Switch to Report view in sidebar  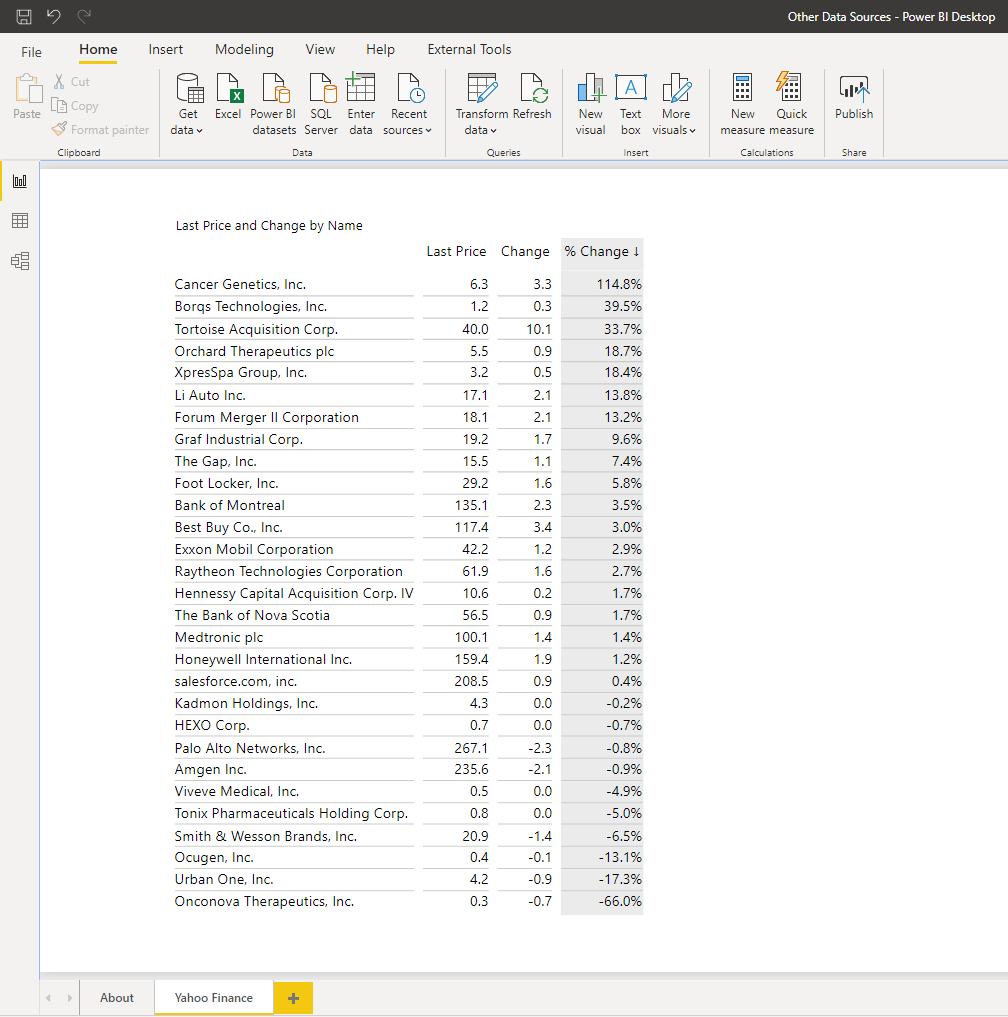click(20, 181)
